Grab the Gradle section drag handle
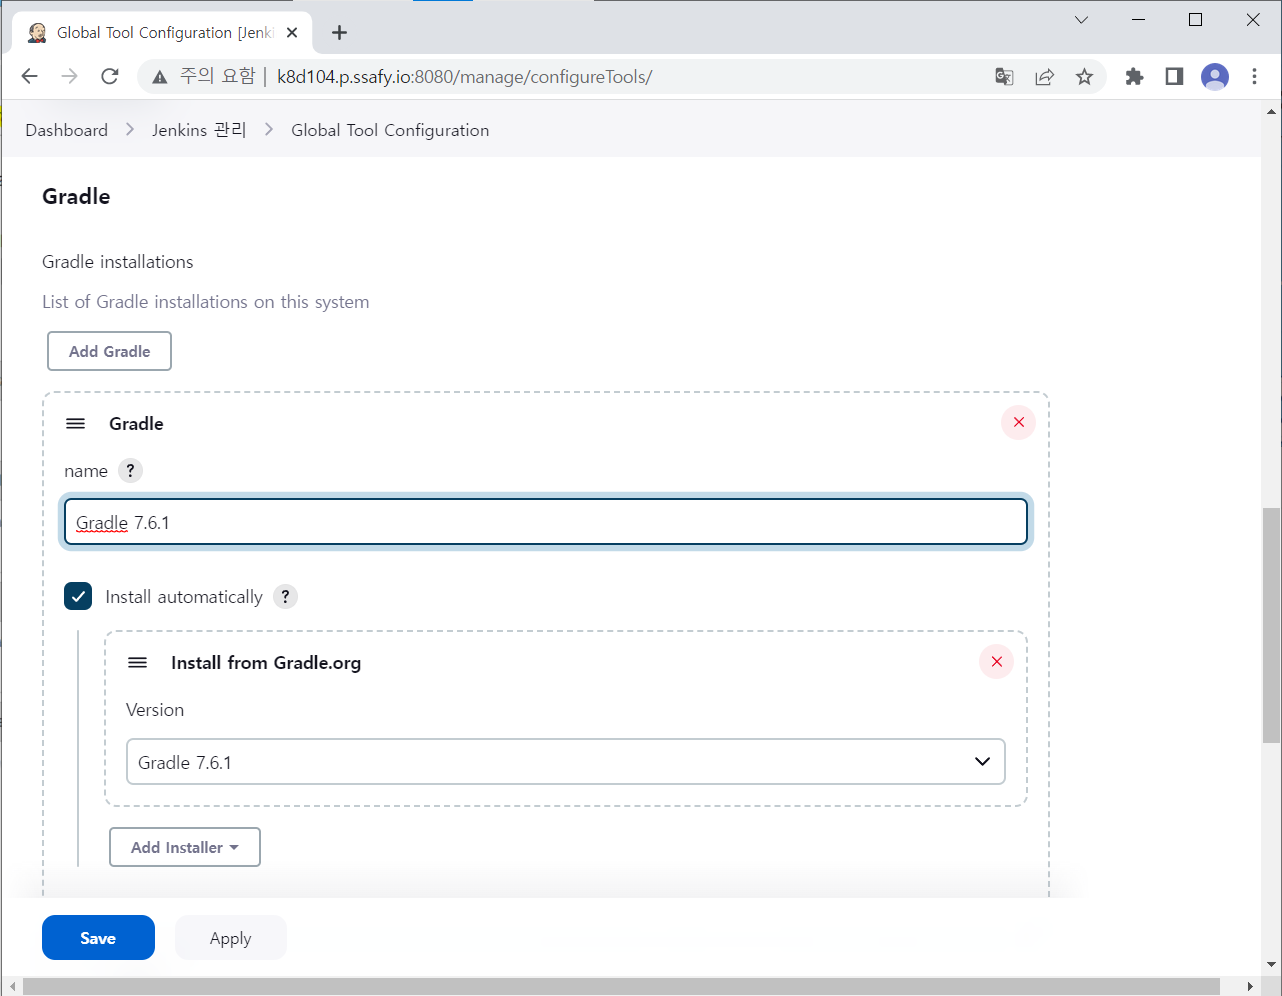The width and height of the screenshot is (1282, 996). 75,424
